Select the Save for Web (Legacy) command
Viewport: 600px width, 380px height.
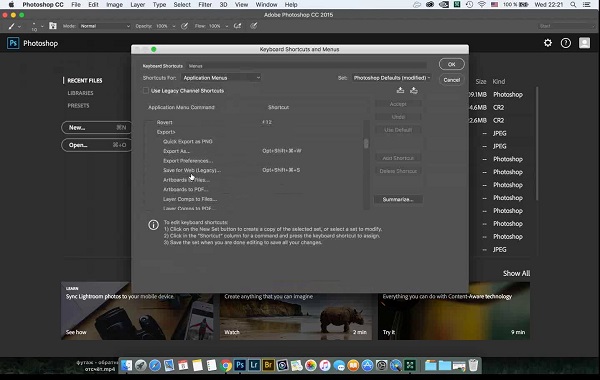(x=191, y=170)
